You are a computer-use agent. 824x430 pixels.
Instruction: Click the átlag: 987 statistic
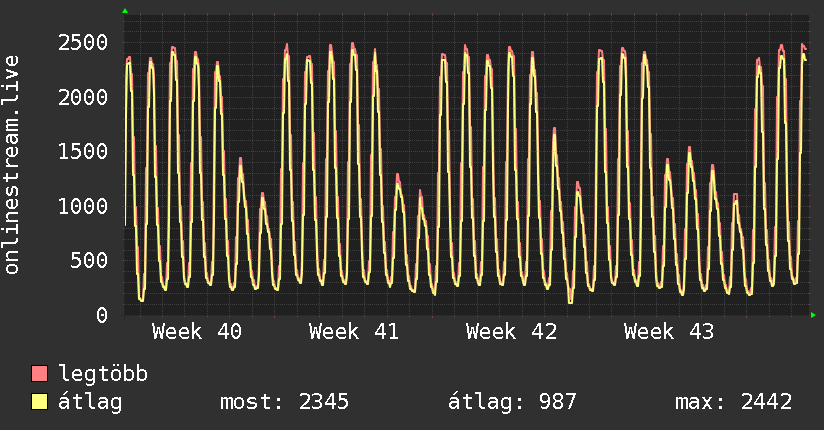point(512,402)
